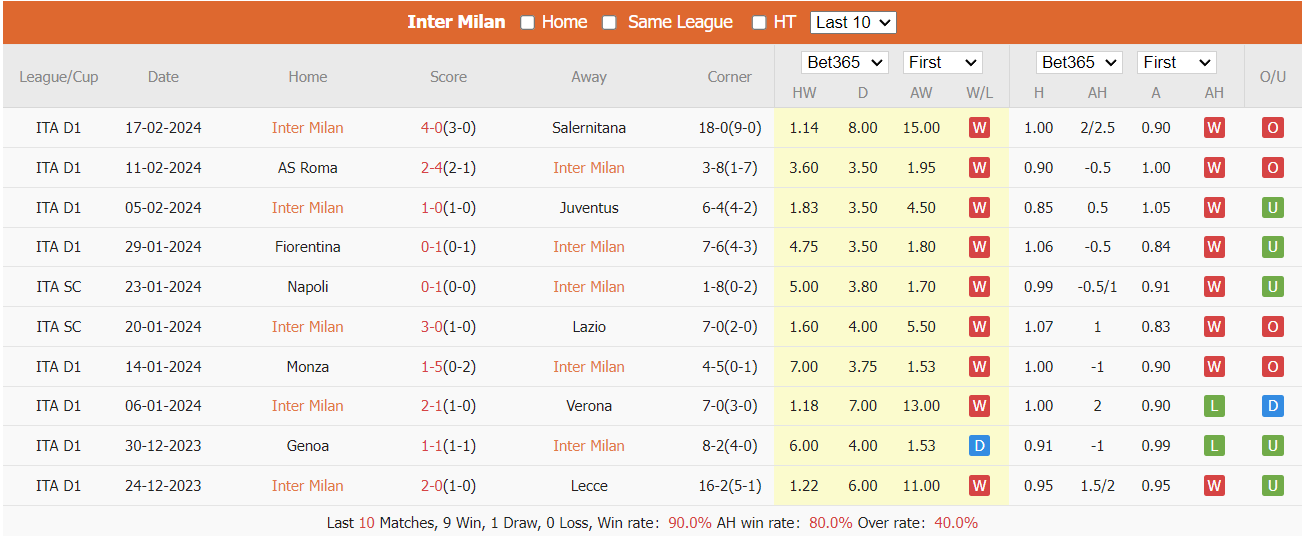Click the blue D result badge for Genoa match
This screenshot has height=536, width=1302.
(x=979, y=446)
